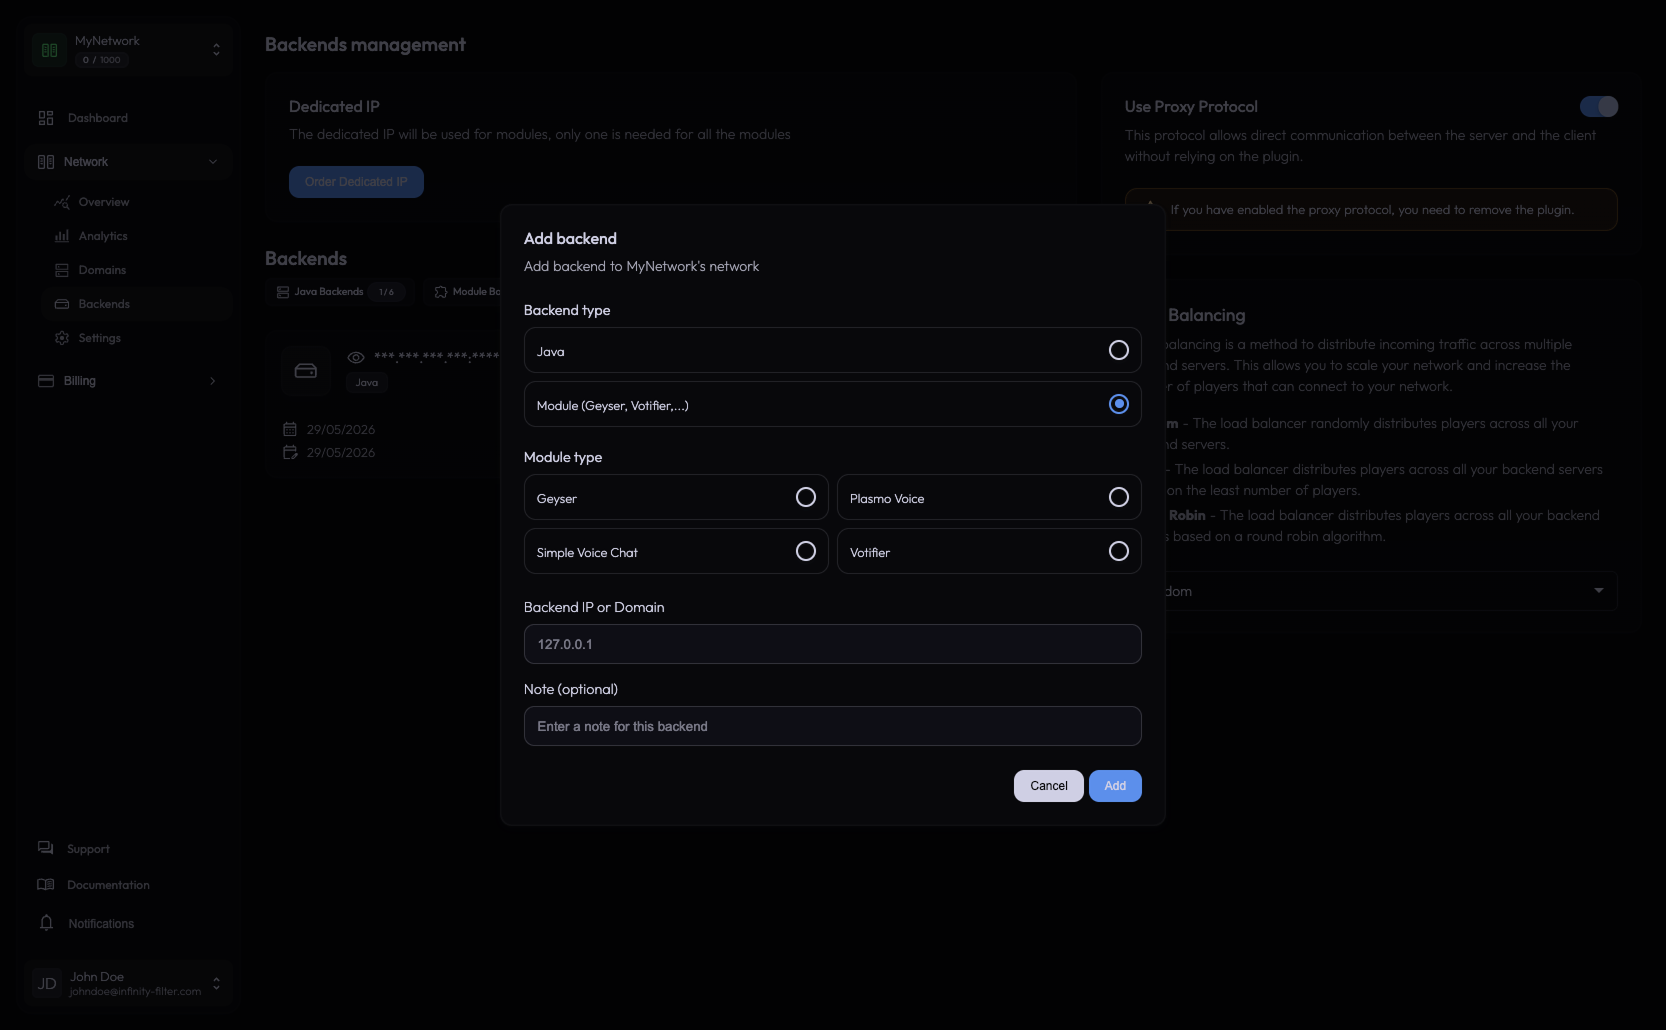Screen dimensions: 1666x1030
Task: Choose Plasmo Voice module type
Action: (989, 497)
